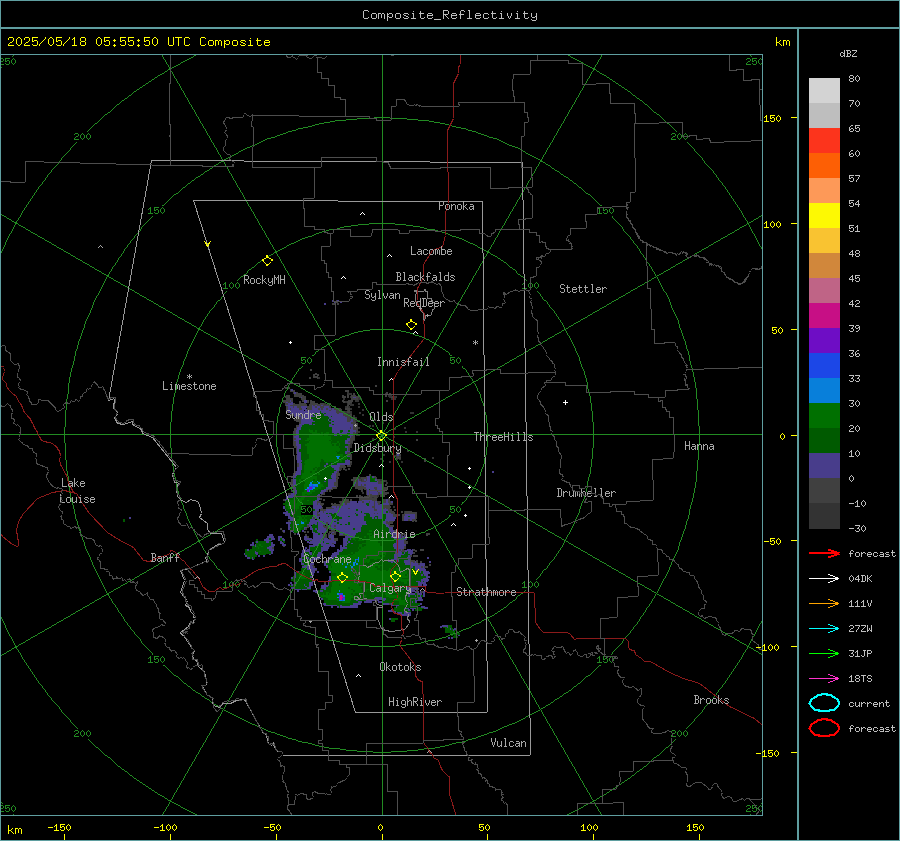The width and height of the screenshot is (900, 841).
Task: Click the white 04DK arrow icon
Action: tap(824, 579)
